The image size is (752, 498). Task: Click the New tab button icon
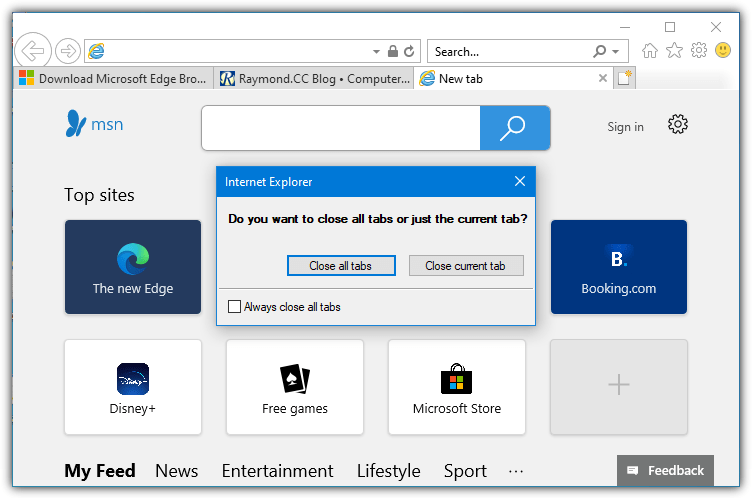tap(624, 78)
